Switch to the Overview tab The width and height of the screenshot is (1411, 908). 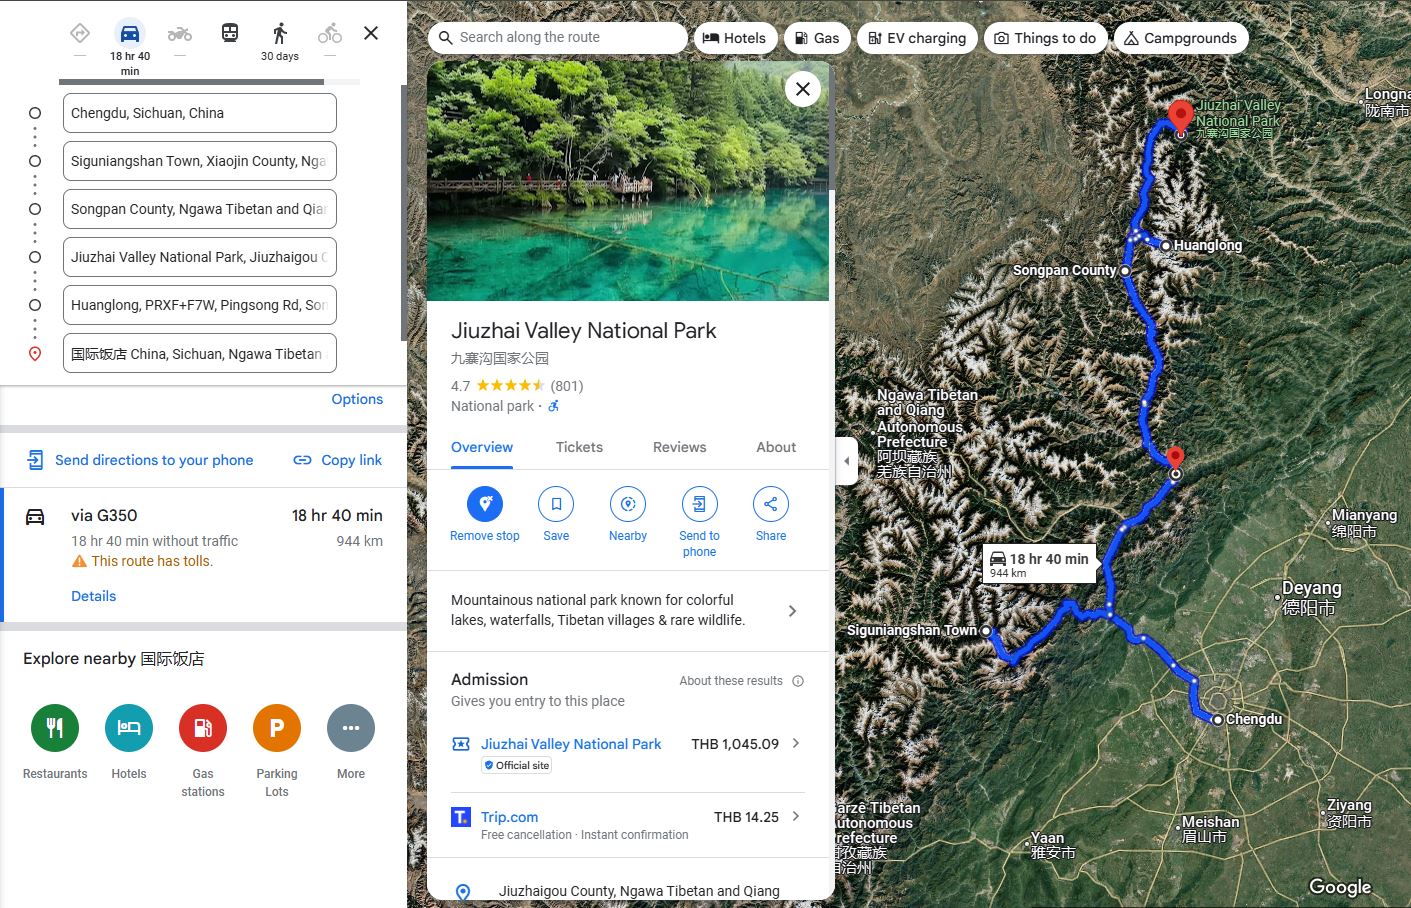(x=482, y=447)
